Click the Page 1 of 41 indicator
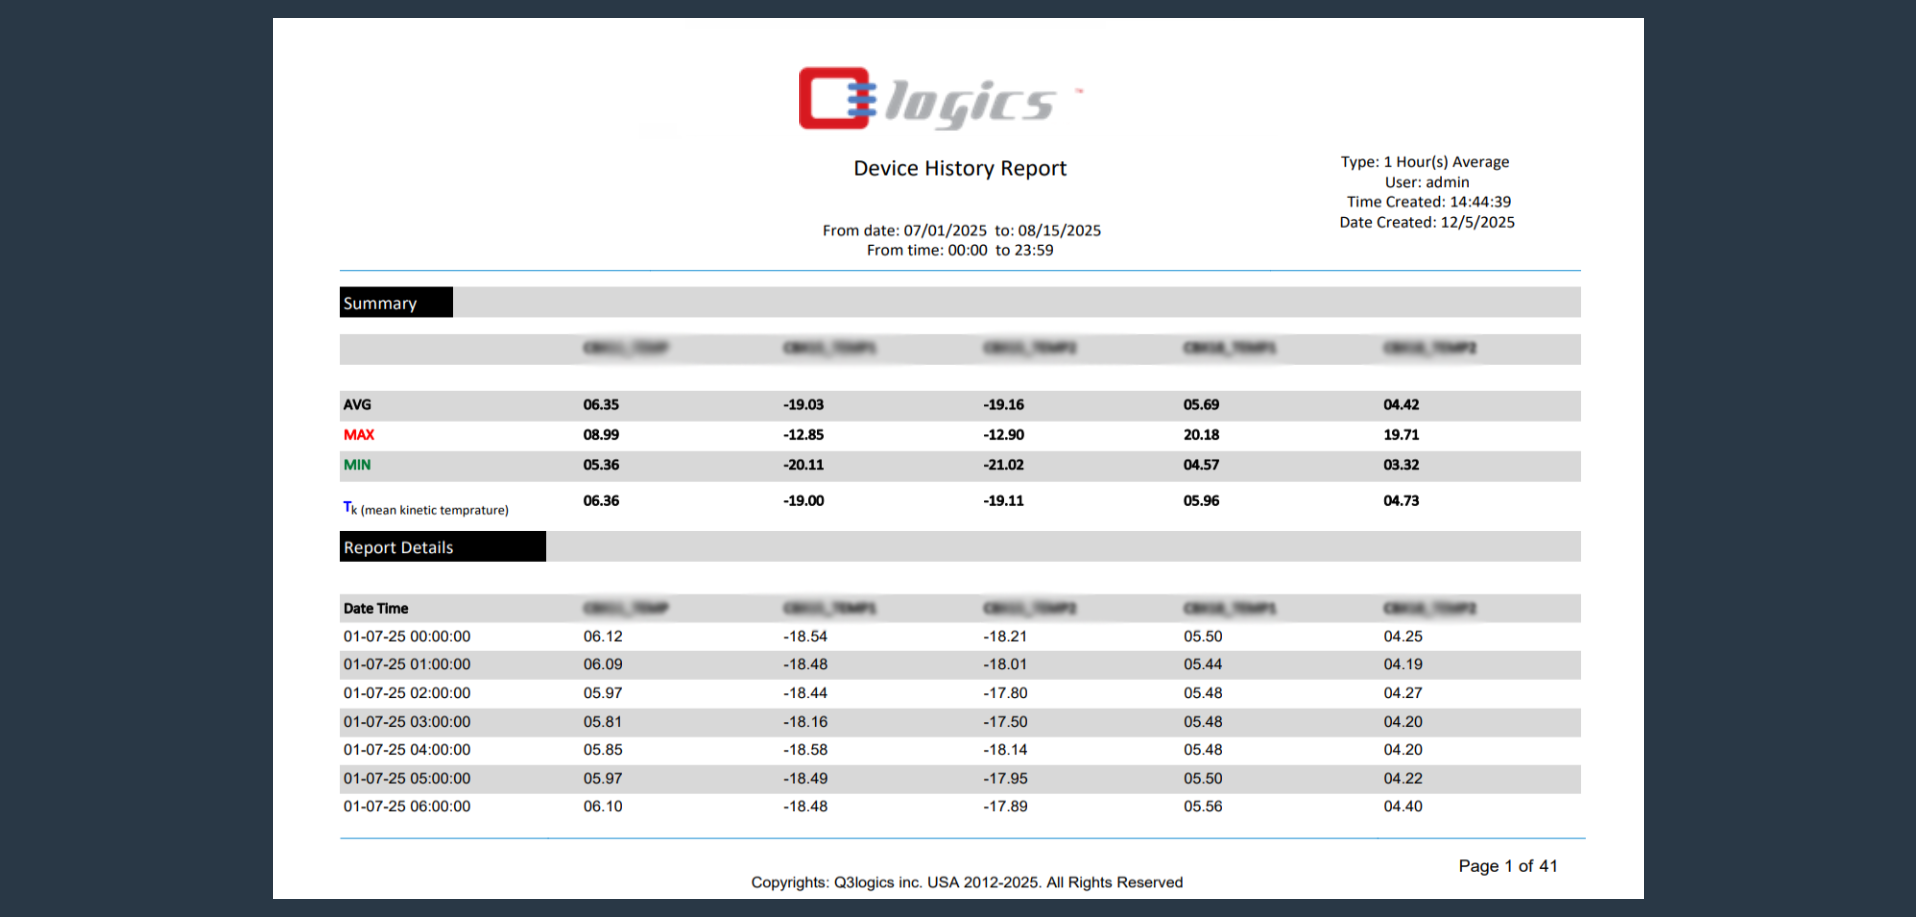 [1509, 865]
